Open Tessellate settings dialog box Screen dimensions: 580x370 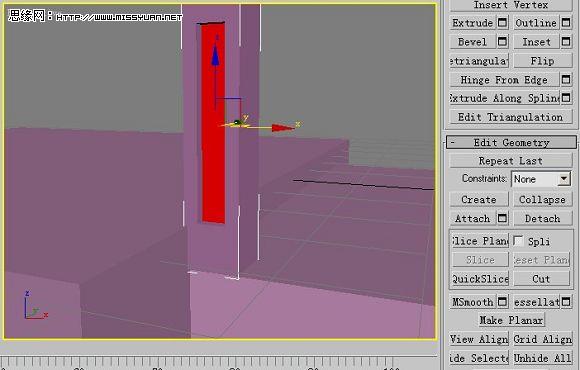click(x=566, y=302)
